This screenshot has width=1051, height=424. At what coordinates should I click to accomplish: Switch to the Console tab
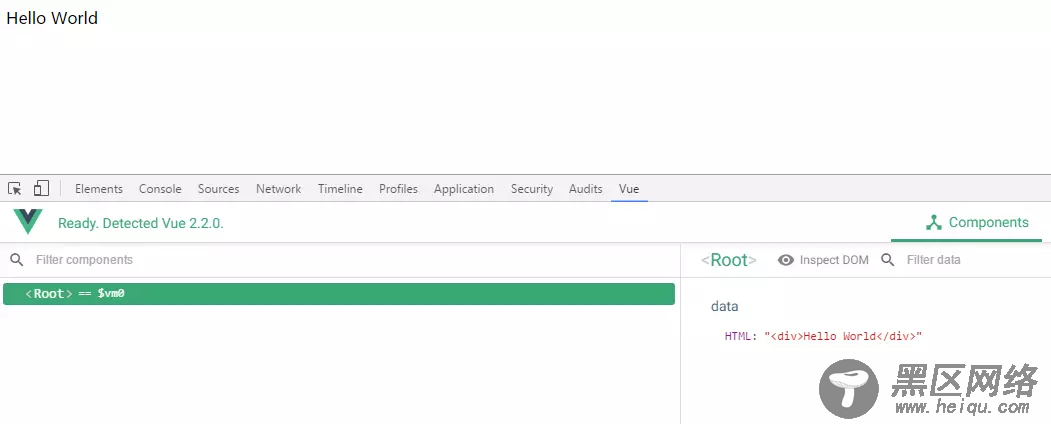click(160, 189)
